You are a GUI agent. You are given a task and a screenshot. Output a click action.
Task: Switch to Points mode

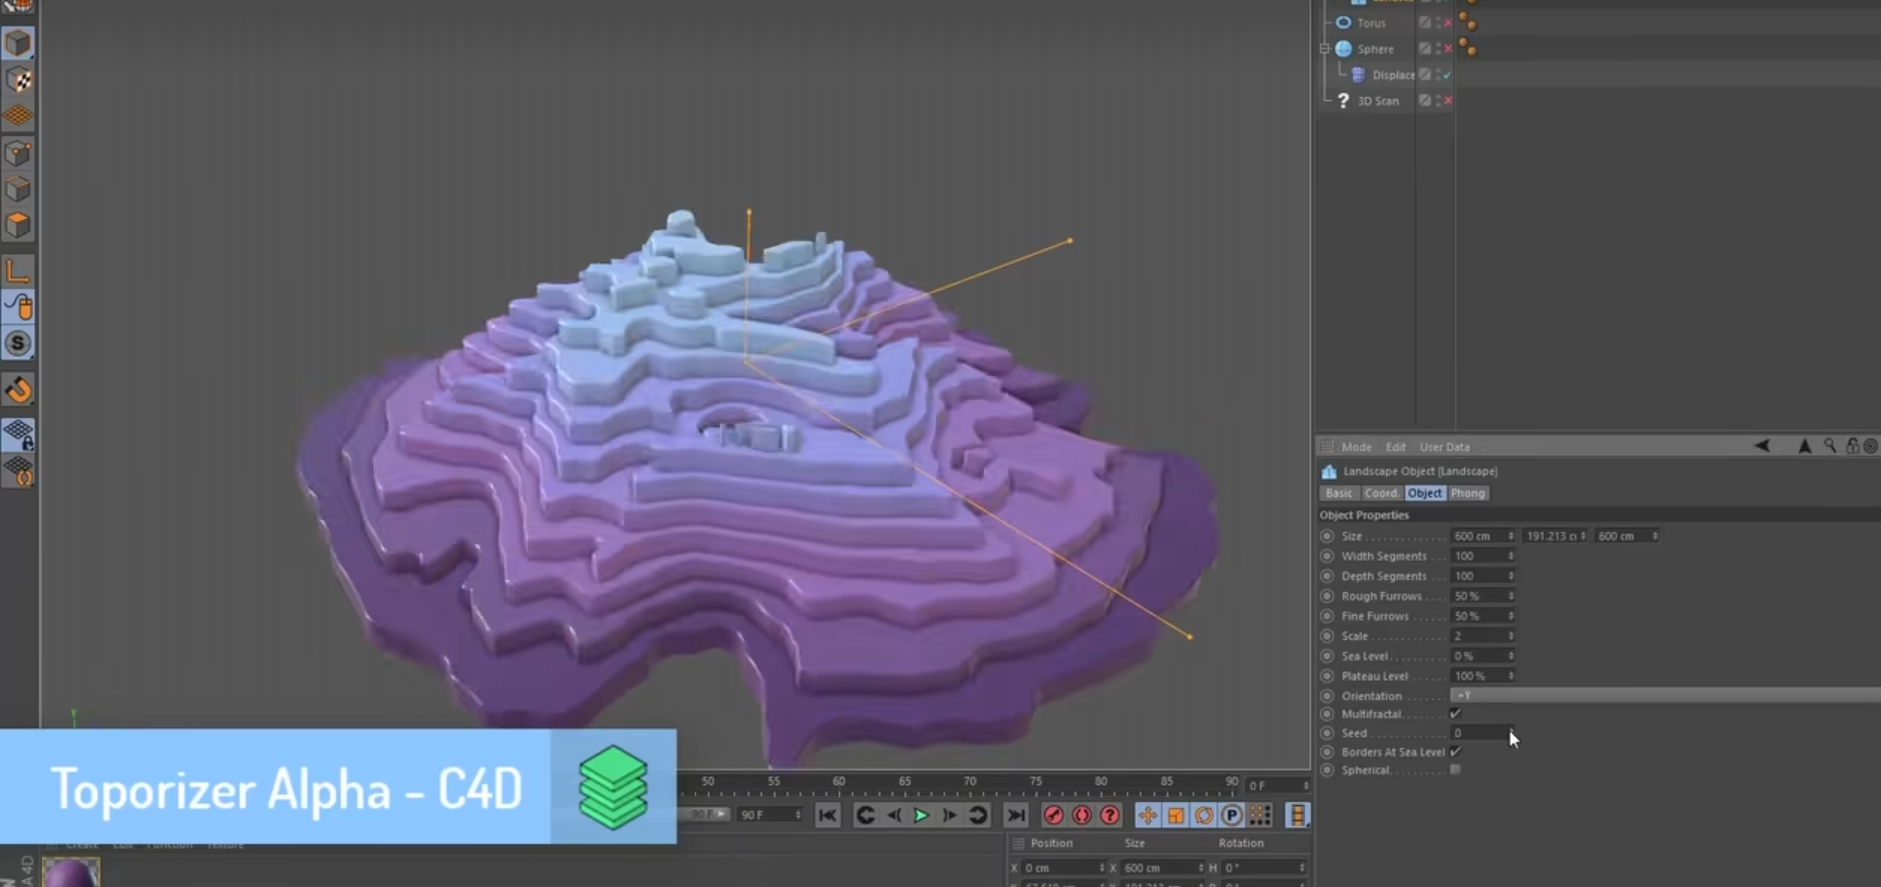point(18,153)
